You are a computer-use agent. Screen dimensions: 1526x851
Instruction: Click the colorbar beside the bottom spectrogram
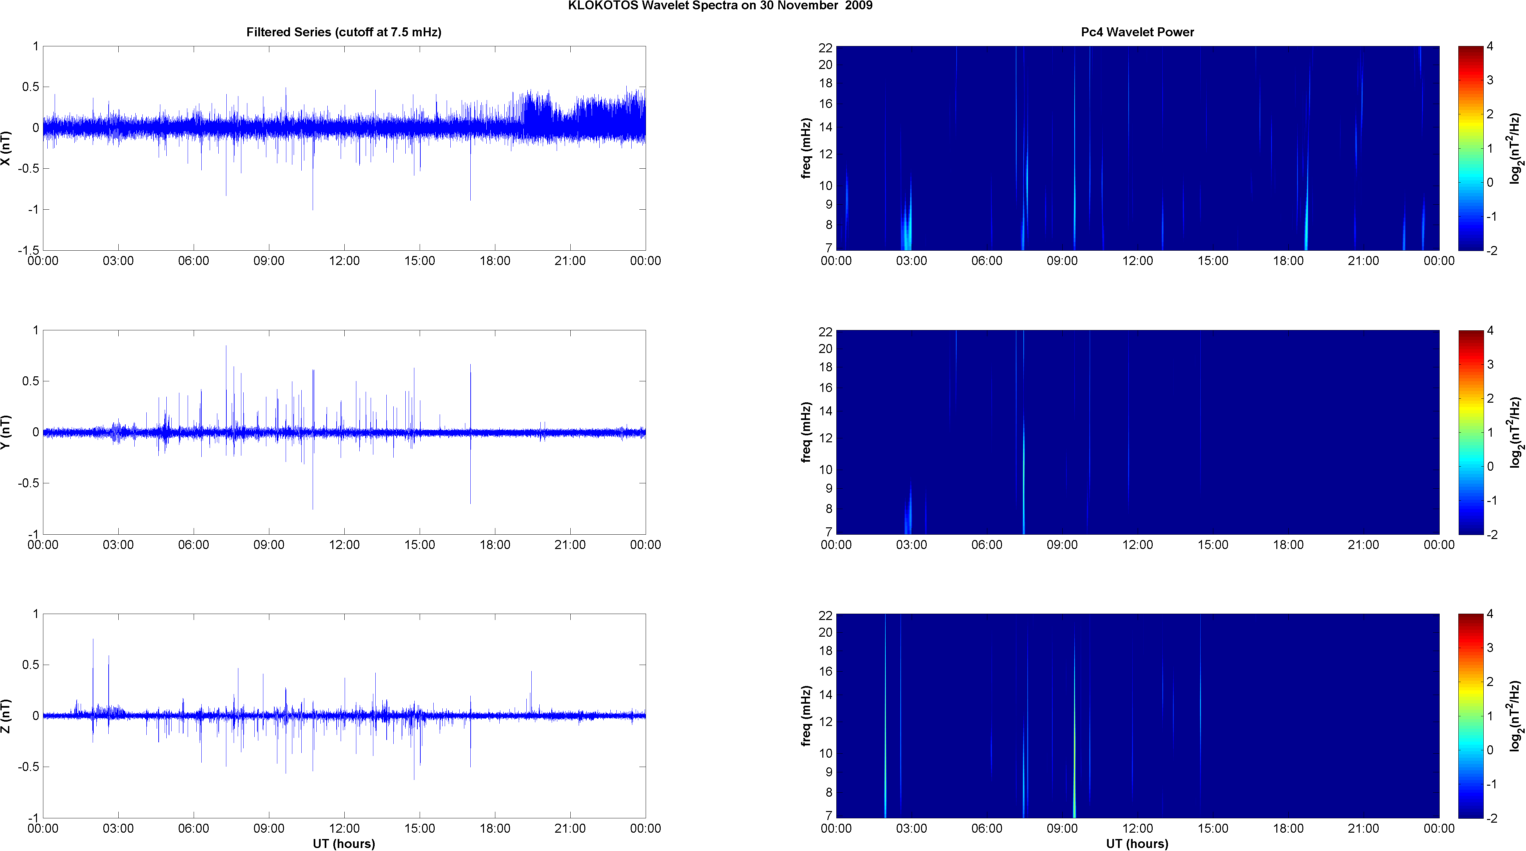click(x=1470, y=716)
